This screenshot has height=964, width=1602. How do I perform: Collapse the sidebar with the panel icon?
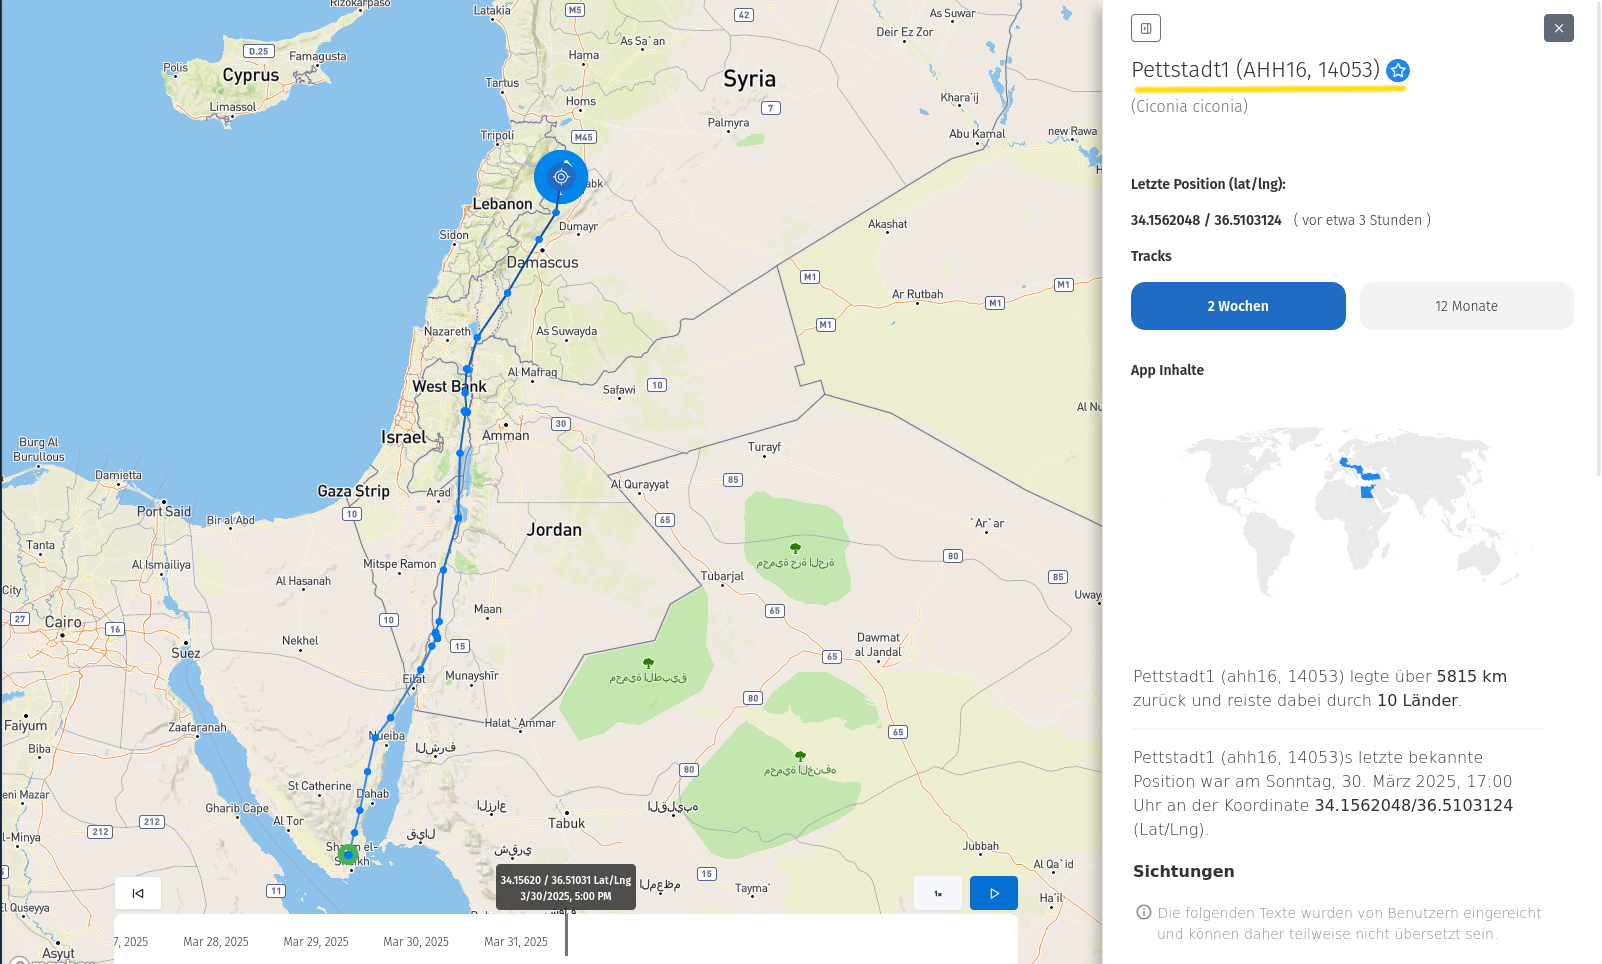pos(1146,28)
